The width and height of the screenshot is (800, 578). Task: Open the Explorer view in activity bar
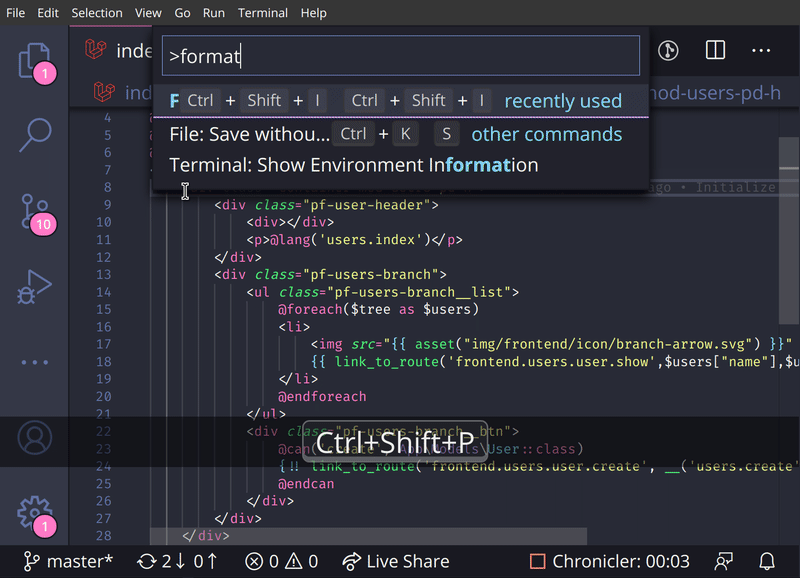[x=34, y=60]
